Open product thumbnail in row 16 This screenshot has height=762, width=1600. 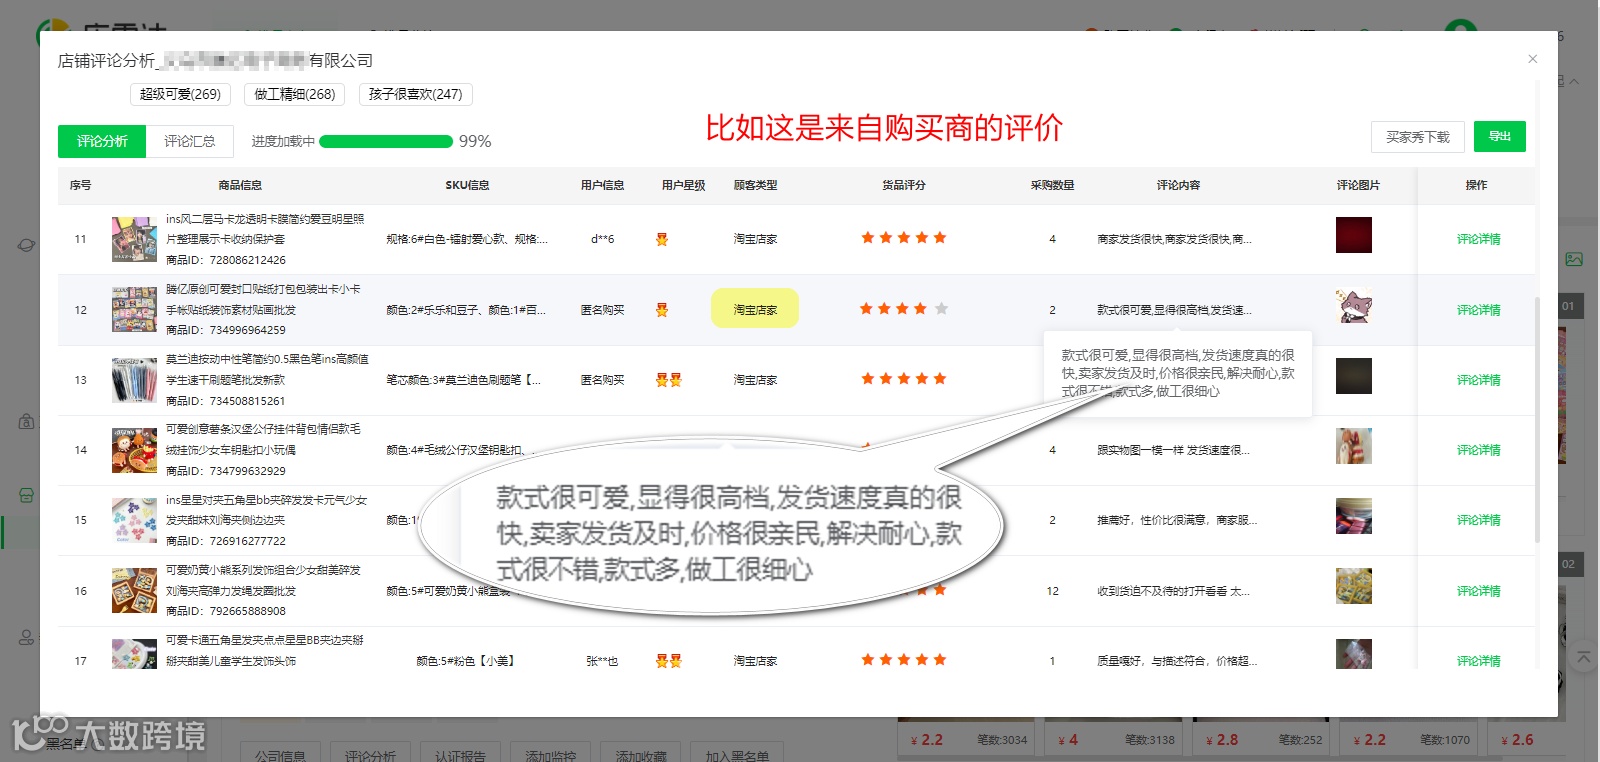[134, 591]
